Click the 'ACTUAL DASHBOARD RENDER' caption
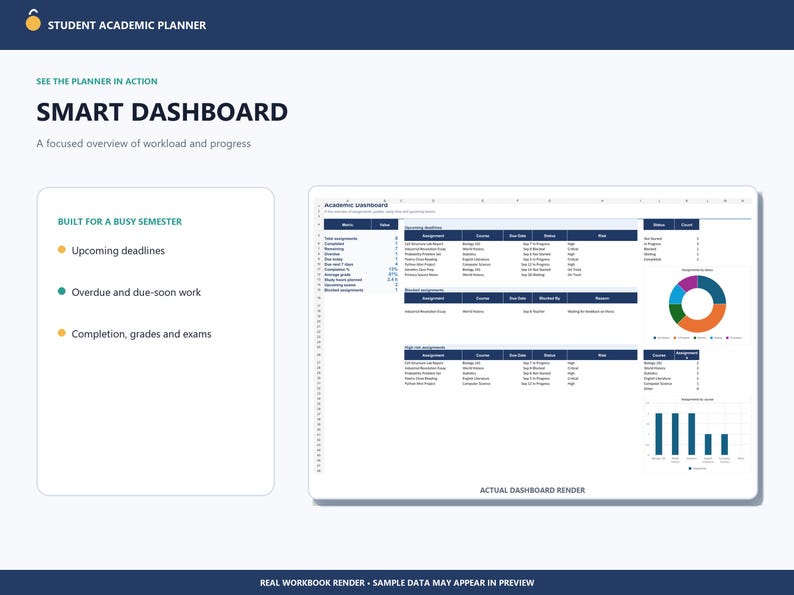Viewport: 794px width, 595px height. click(x=532, y=490)
